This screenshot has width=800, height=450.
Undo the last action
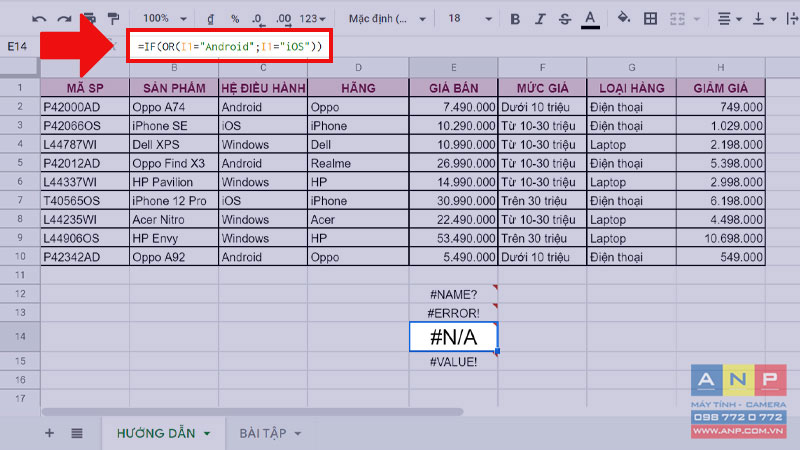coord(39,19)
